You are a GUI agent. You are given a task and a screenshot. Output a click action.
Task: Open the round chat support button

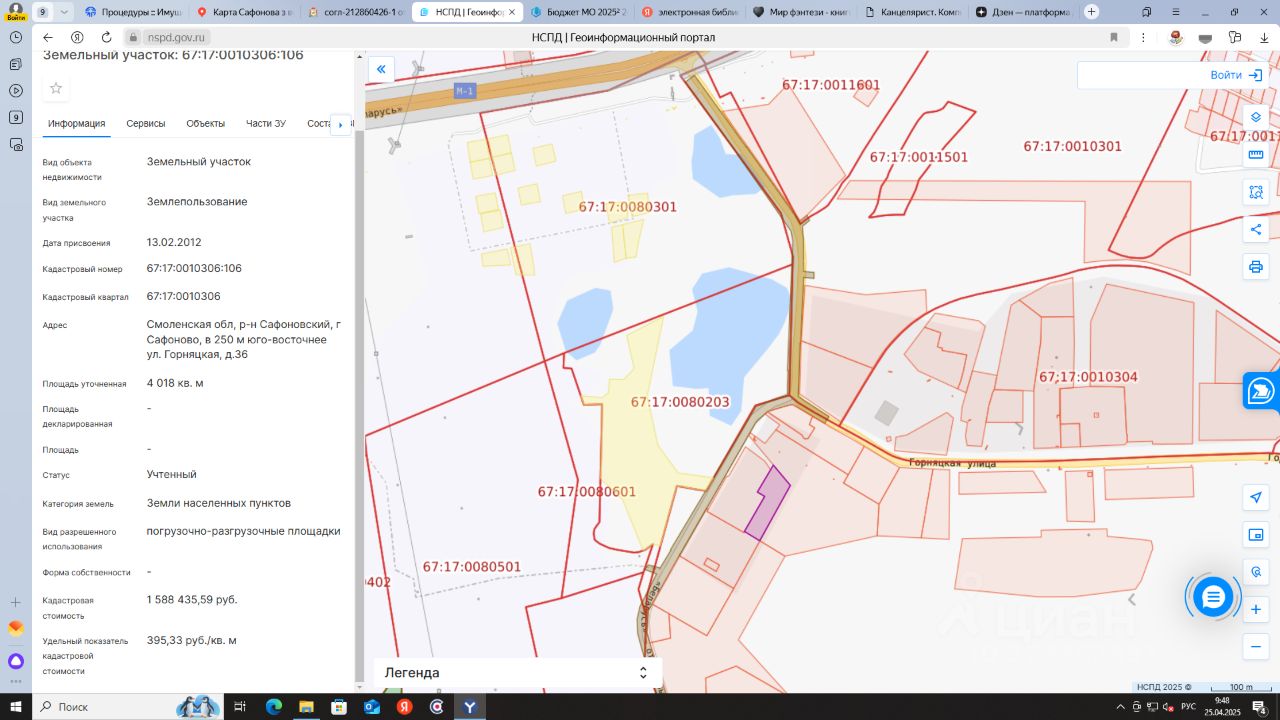(x=1213, y=597)
